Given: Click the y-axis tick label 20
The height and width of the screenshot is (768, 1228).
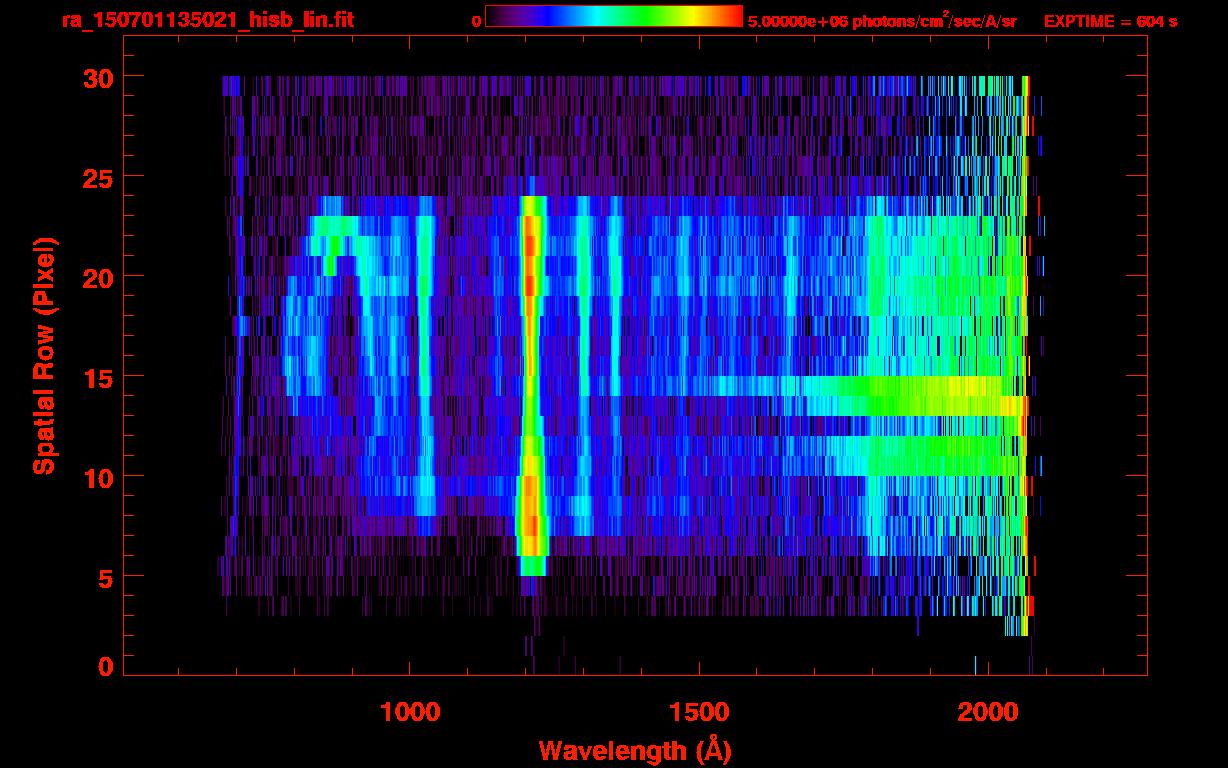Looking at the screenshot, I should coord(98,277).
